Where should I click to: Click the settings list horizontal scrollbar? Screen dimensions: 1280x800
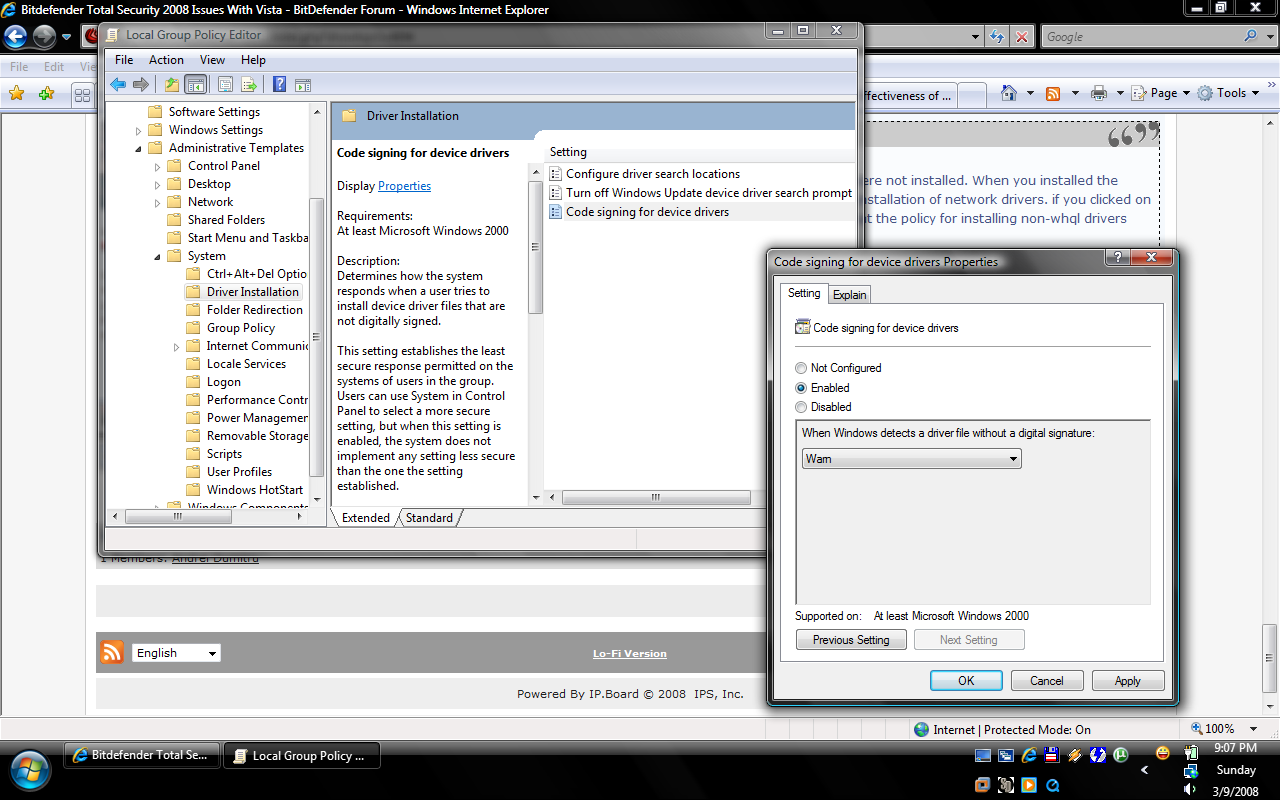(655, 497)
